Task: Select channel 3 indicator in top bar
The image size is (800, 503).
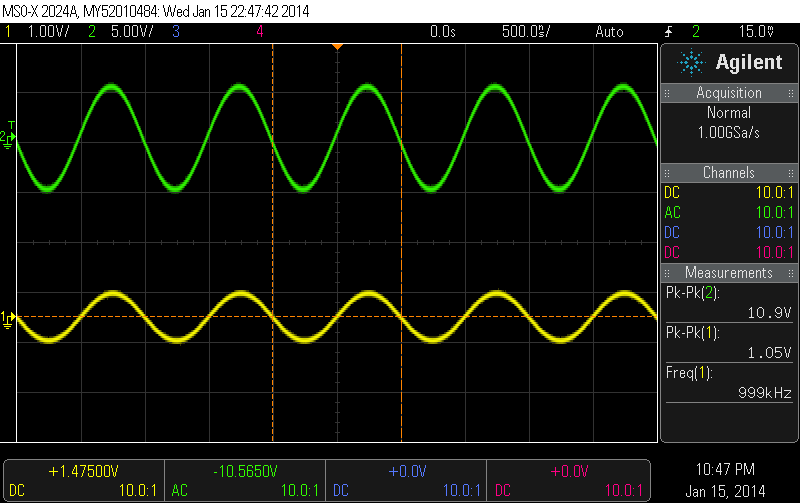Action: (x=175, y=32)
